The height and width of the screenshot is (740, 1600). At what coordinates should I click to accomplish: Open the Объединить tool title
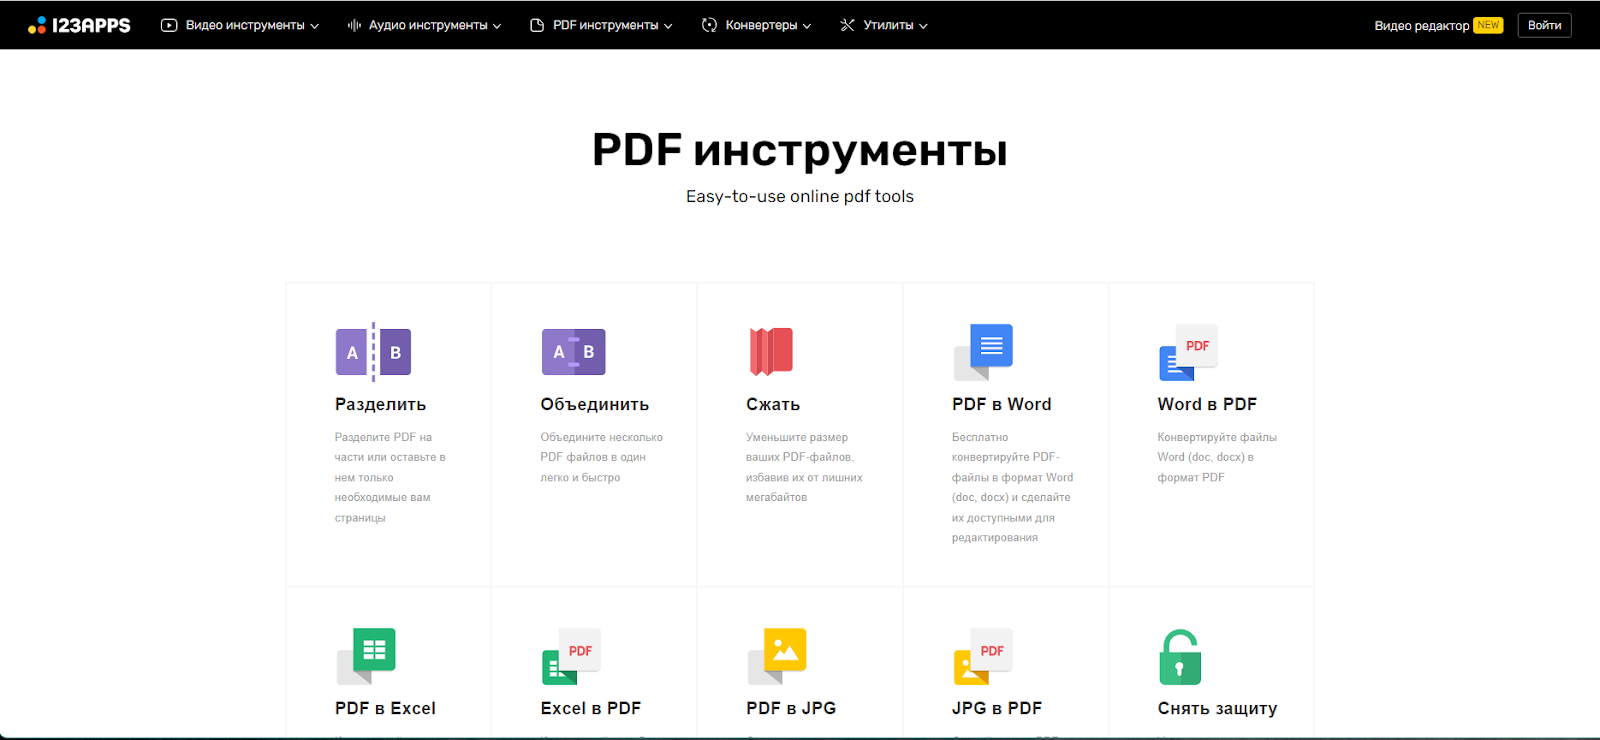coord(595,404)
